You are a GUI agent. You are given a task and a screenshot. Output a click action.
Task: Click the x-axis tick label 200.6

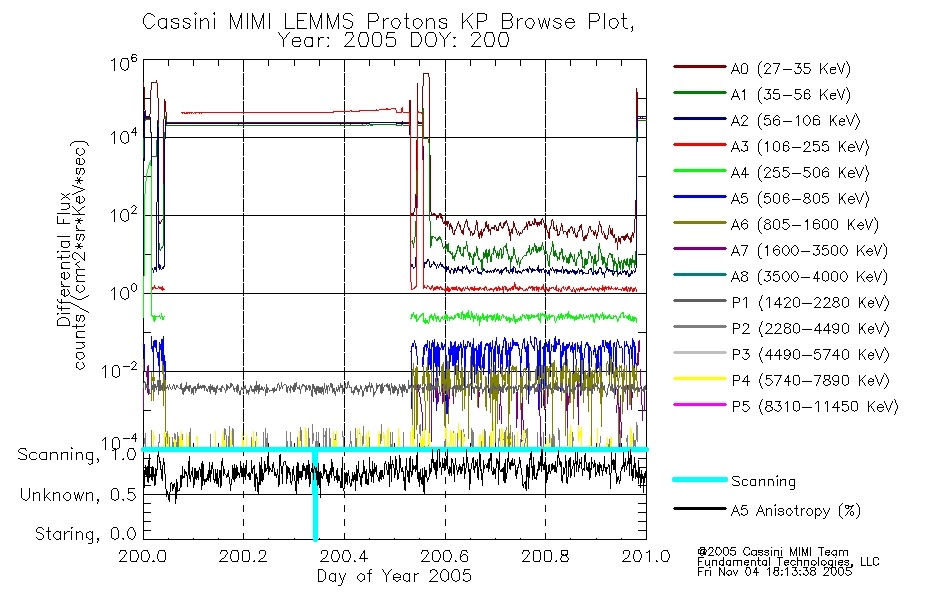445,556
